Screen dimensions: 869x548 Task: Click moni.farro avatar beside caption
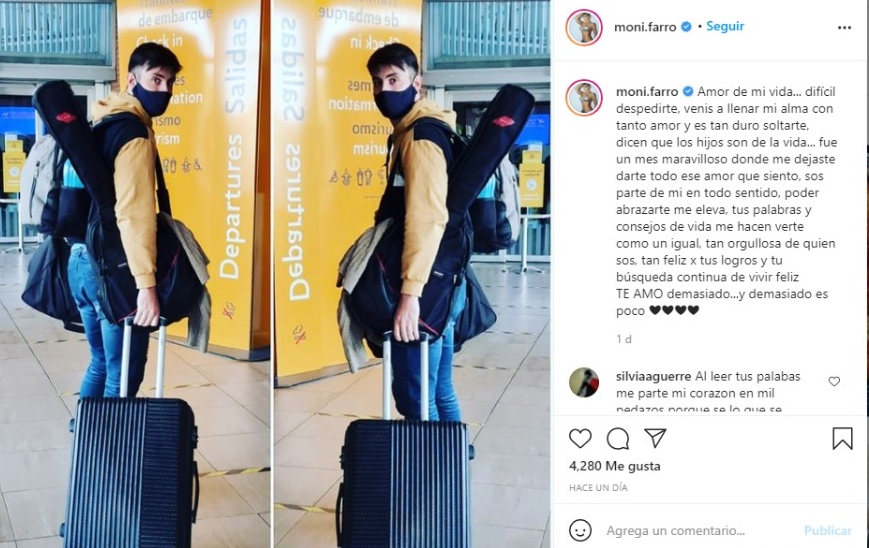[x=584, y=98]
